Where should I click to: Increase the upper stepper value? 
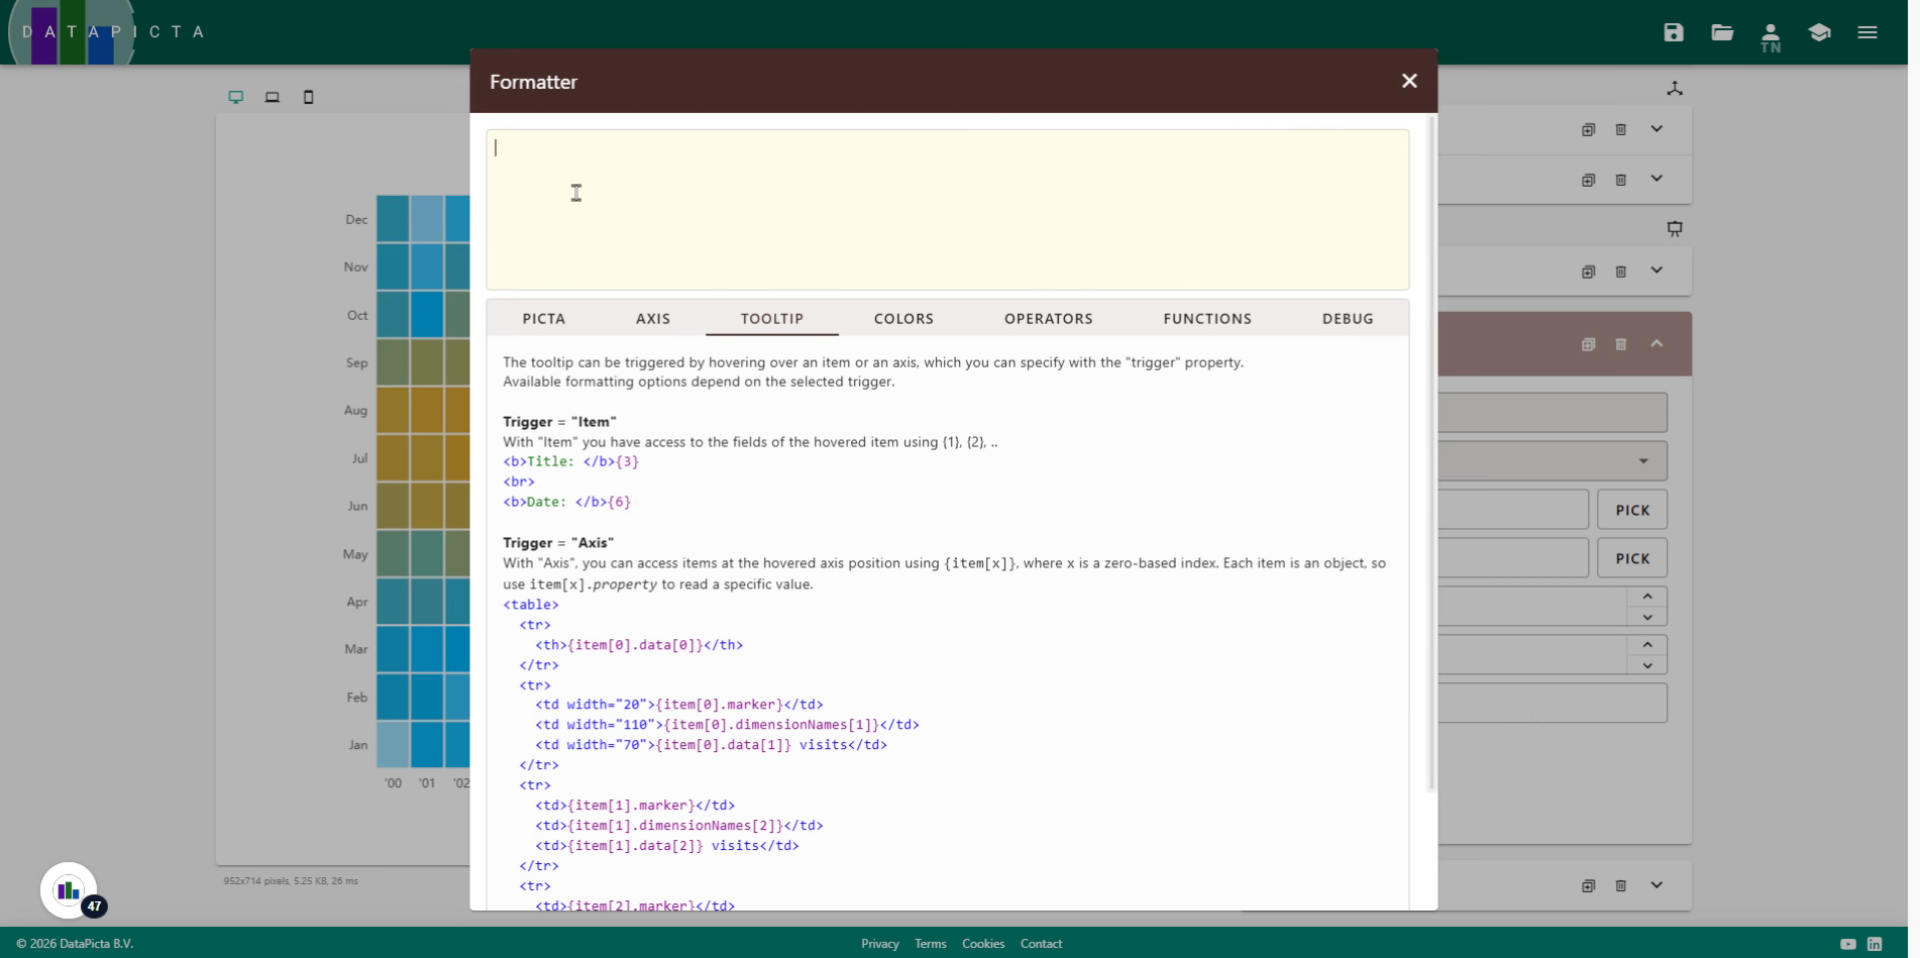(x=1647, y=596)
